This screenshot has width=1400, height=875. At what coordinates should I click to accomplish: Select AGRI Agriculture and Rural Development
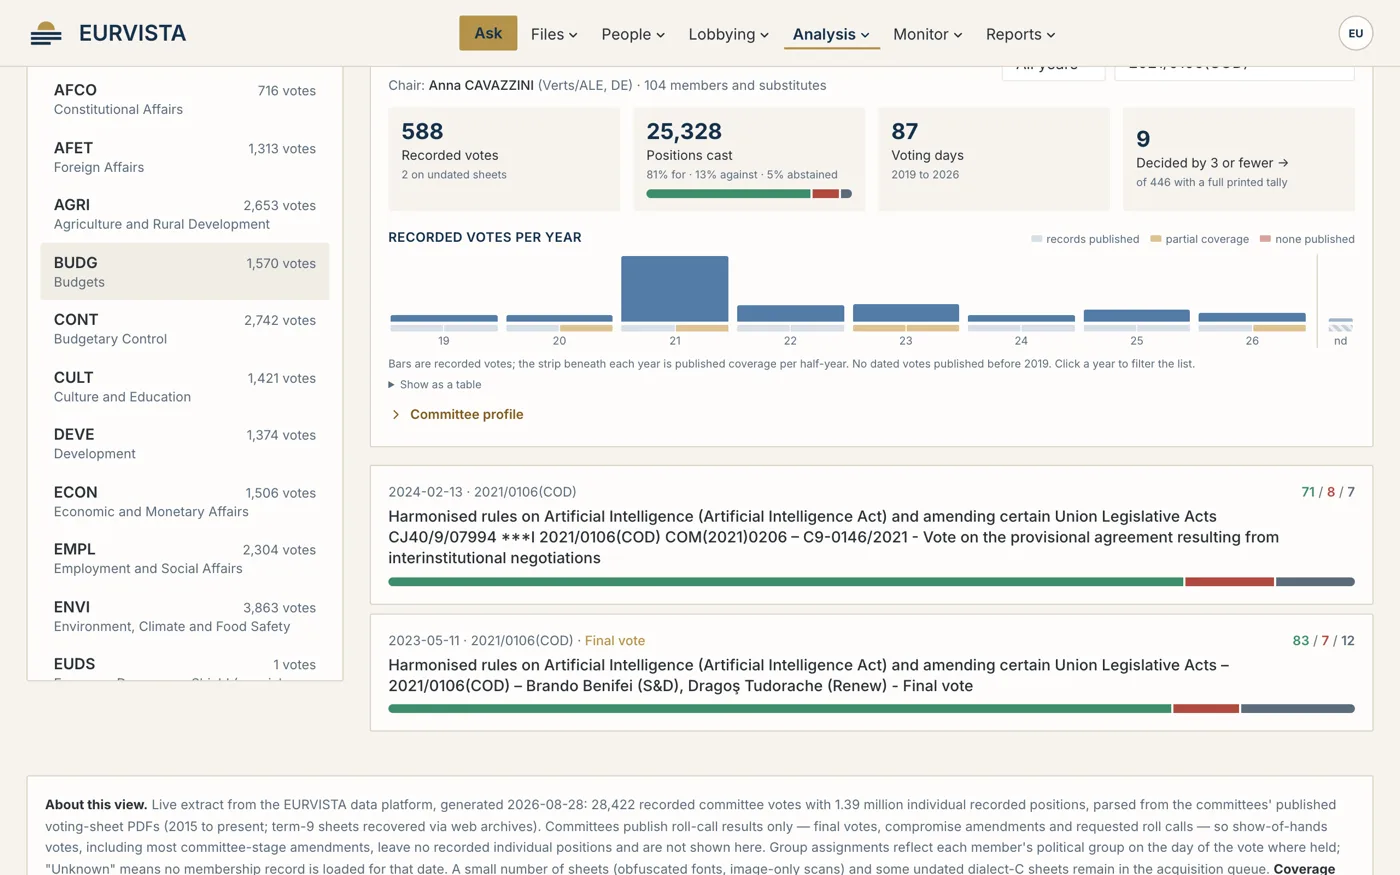[185, 214]
